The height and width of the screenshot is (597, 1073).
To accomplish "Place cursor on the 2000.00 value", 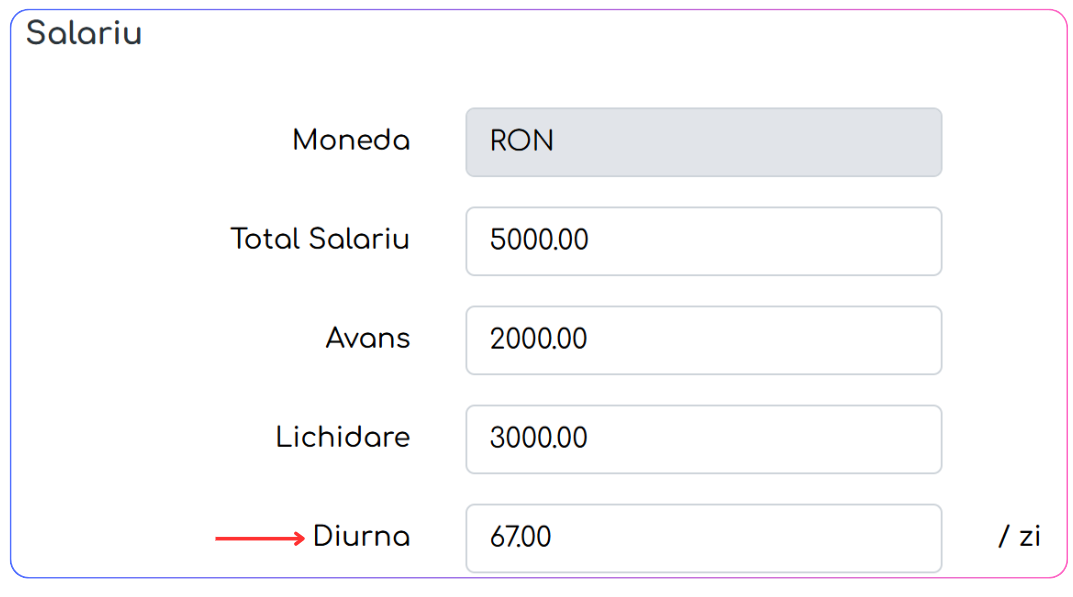I will click(538, 339).
